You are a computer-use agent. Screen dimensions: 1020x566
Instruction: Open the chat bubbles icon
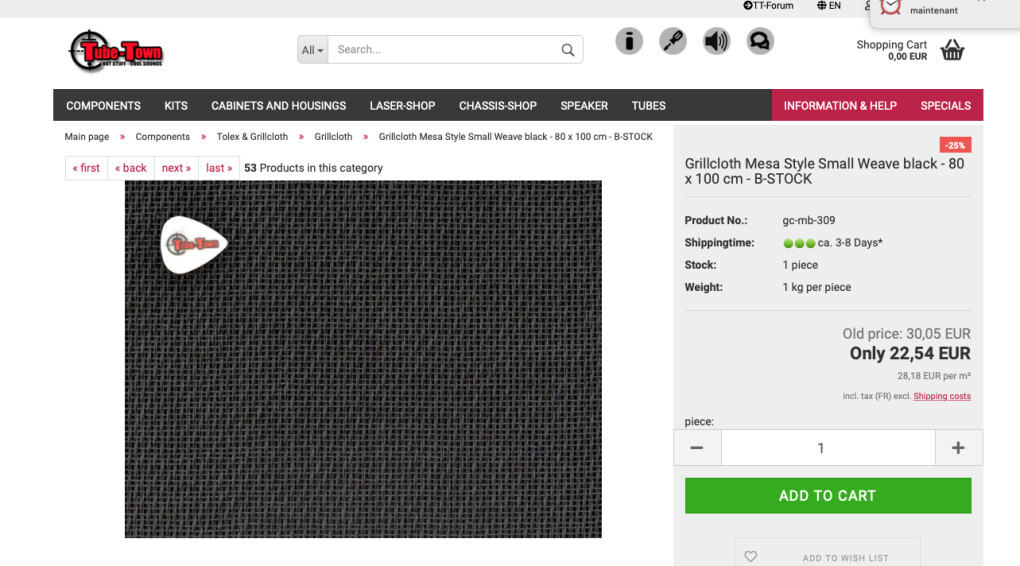(760, 41)
